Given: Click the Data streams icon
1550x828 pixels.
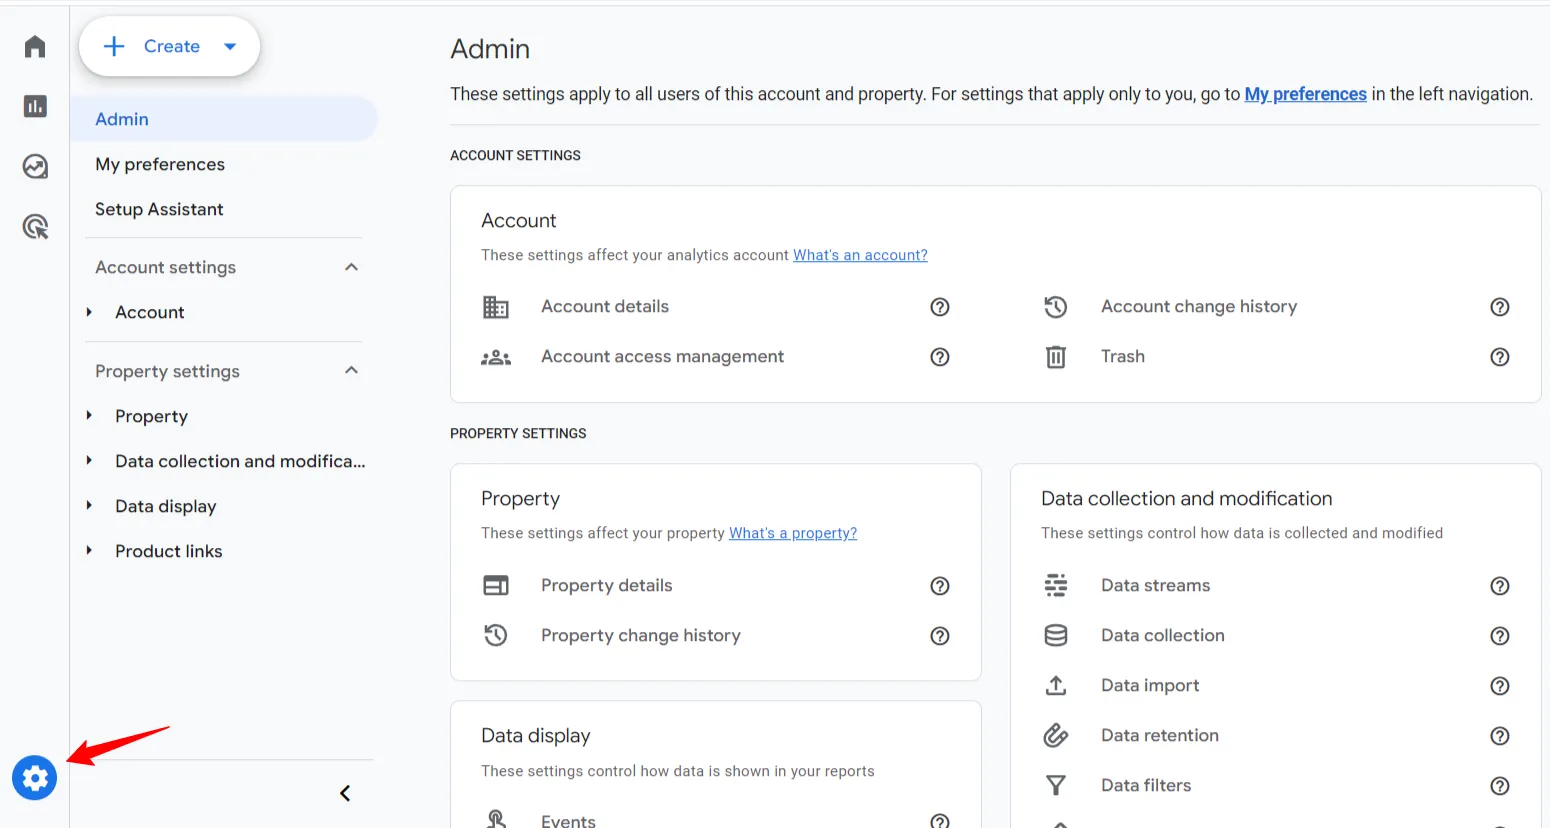Looking at the screenshot, I should [x=1056, y=586].
